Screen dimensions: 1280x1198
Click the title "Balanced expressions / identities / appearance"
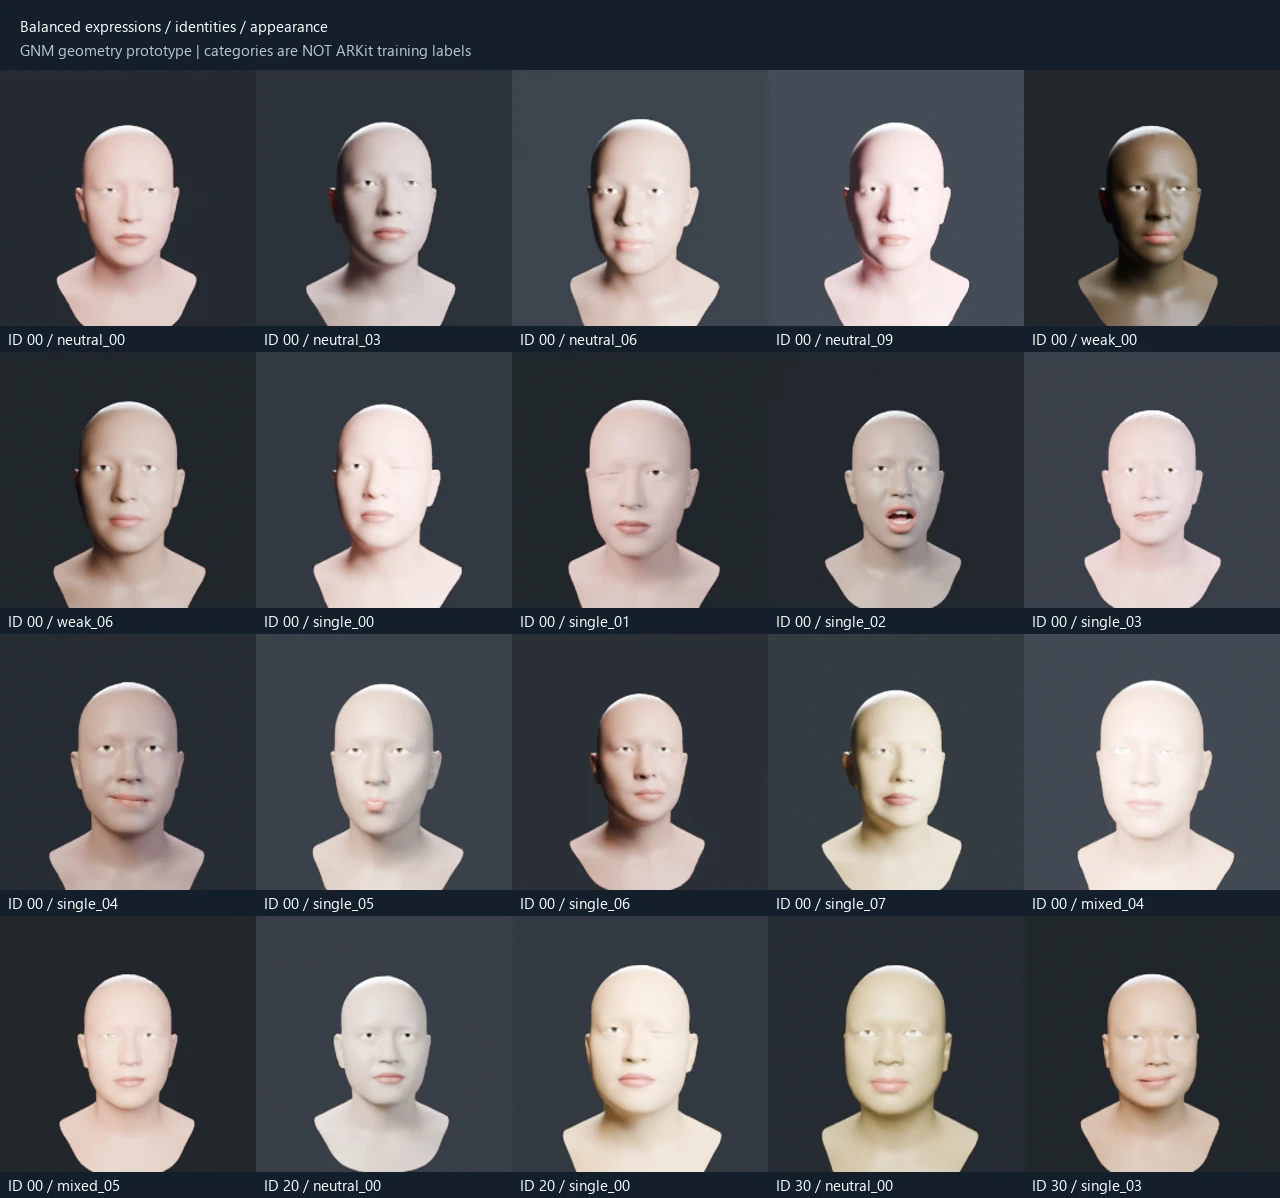[x=174, y=27]
